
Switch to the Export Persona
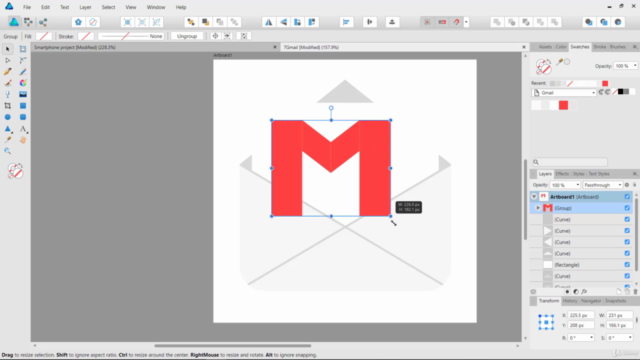click(43, 22)
